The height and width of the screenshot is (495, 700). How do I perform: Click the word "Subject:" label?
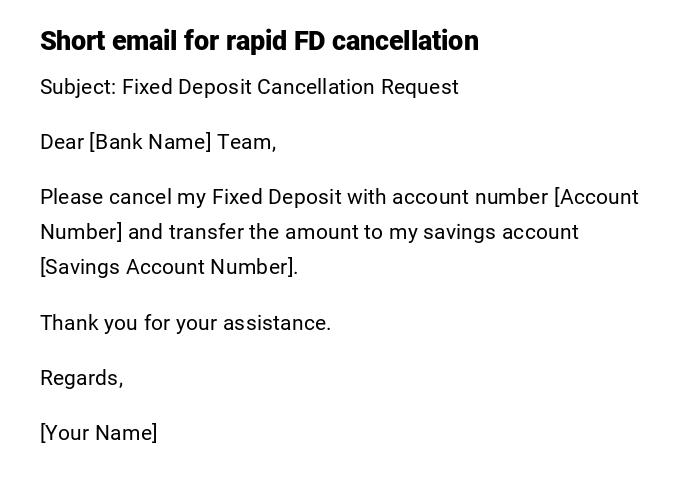(78, 87)
